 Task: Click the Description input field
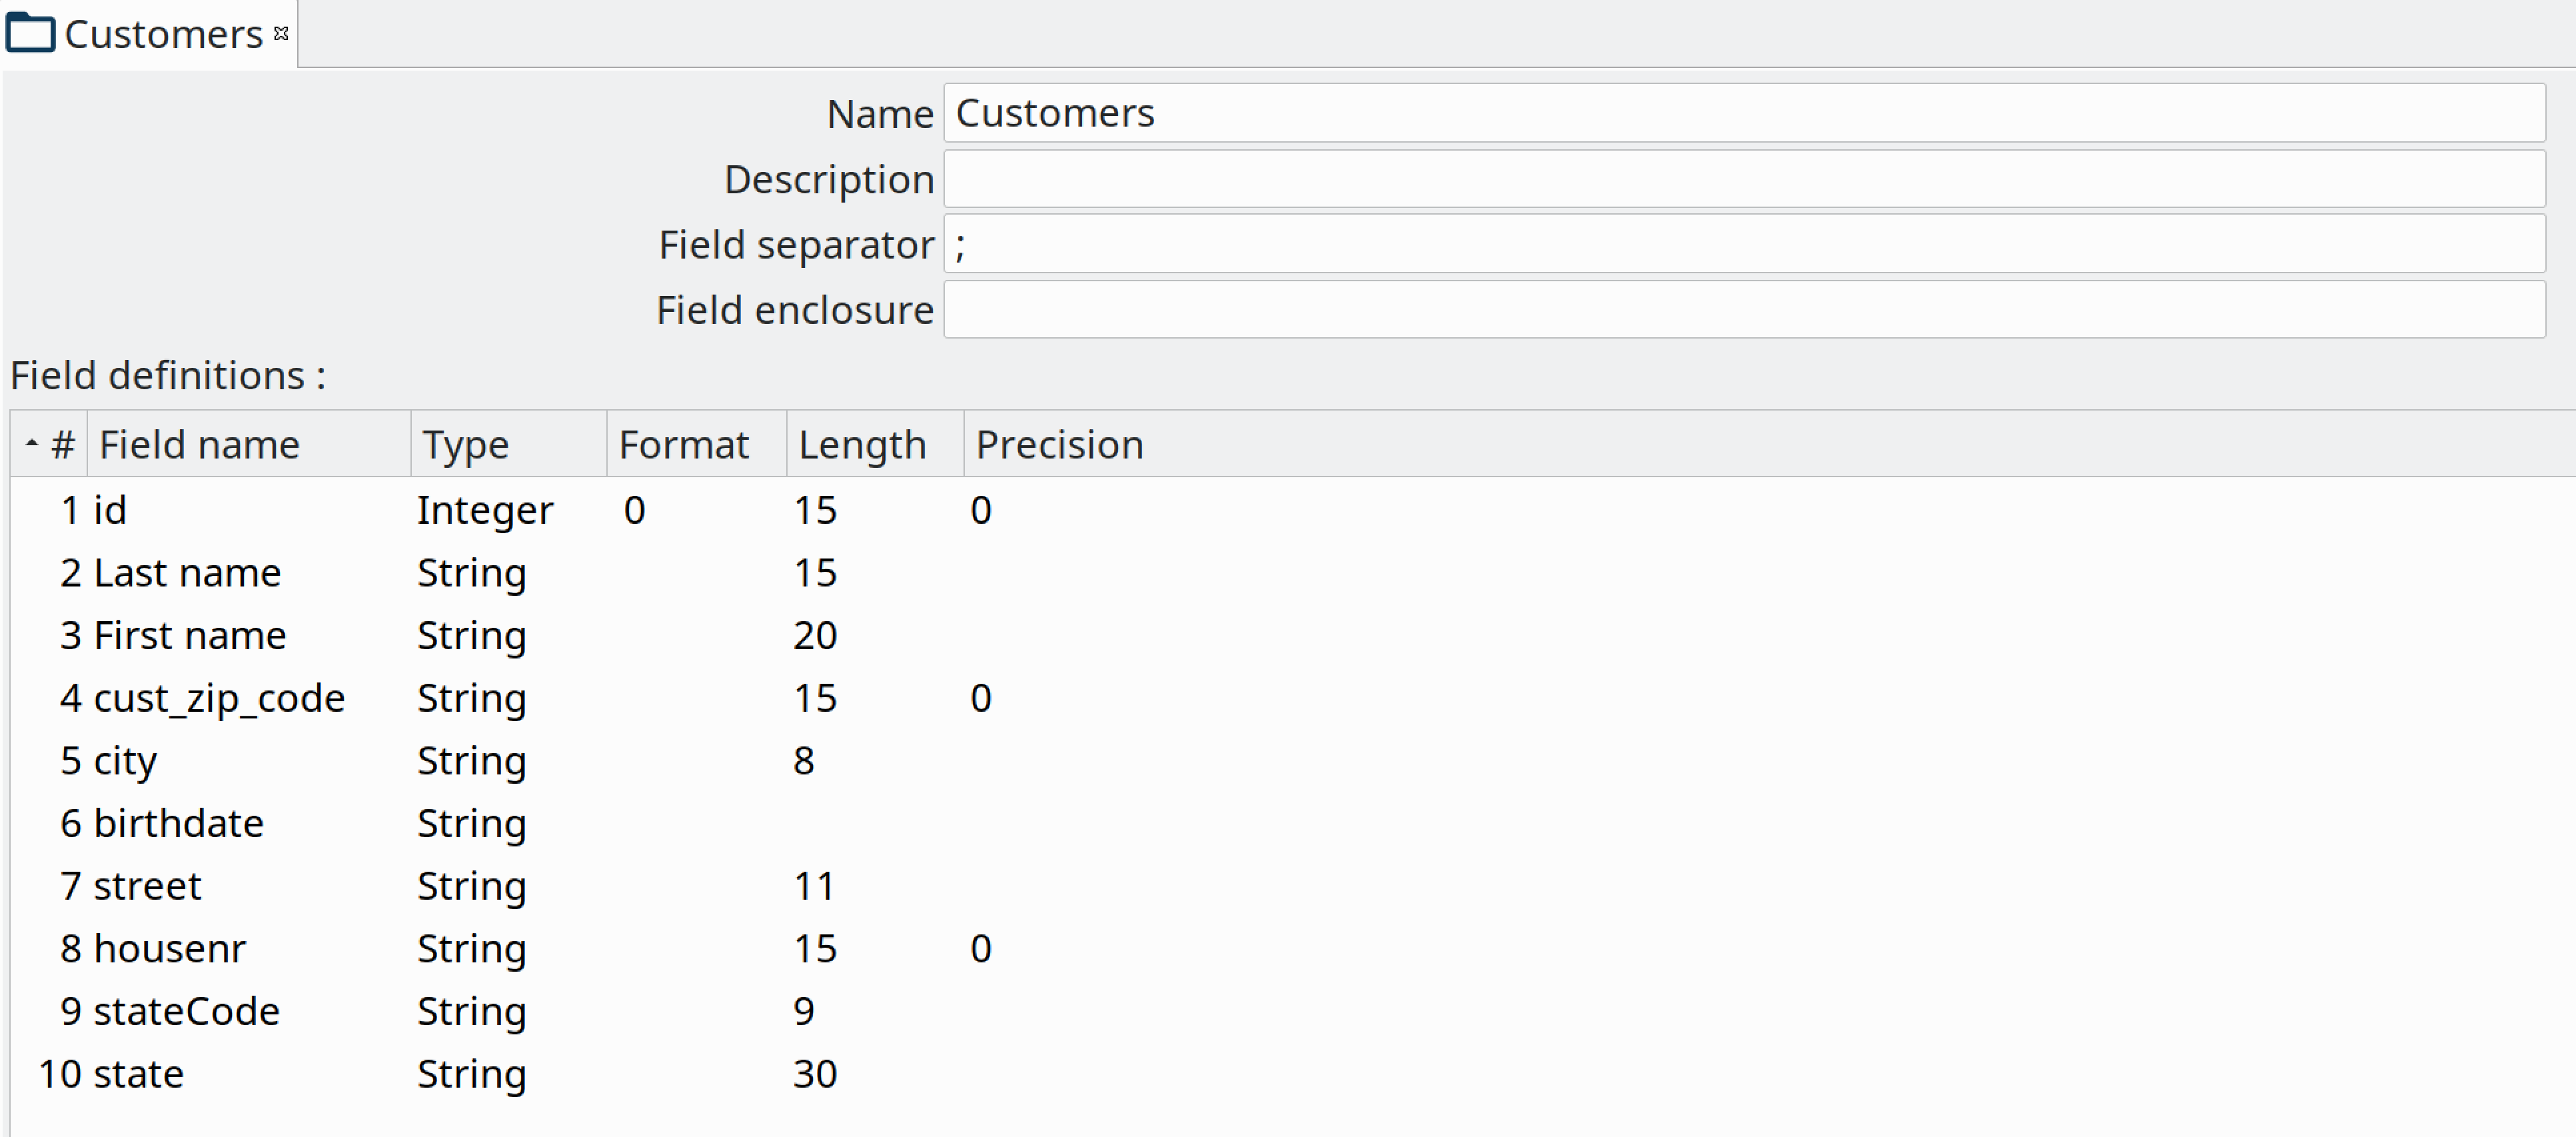pos(1743,179)
